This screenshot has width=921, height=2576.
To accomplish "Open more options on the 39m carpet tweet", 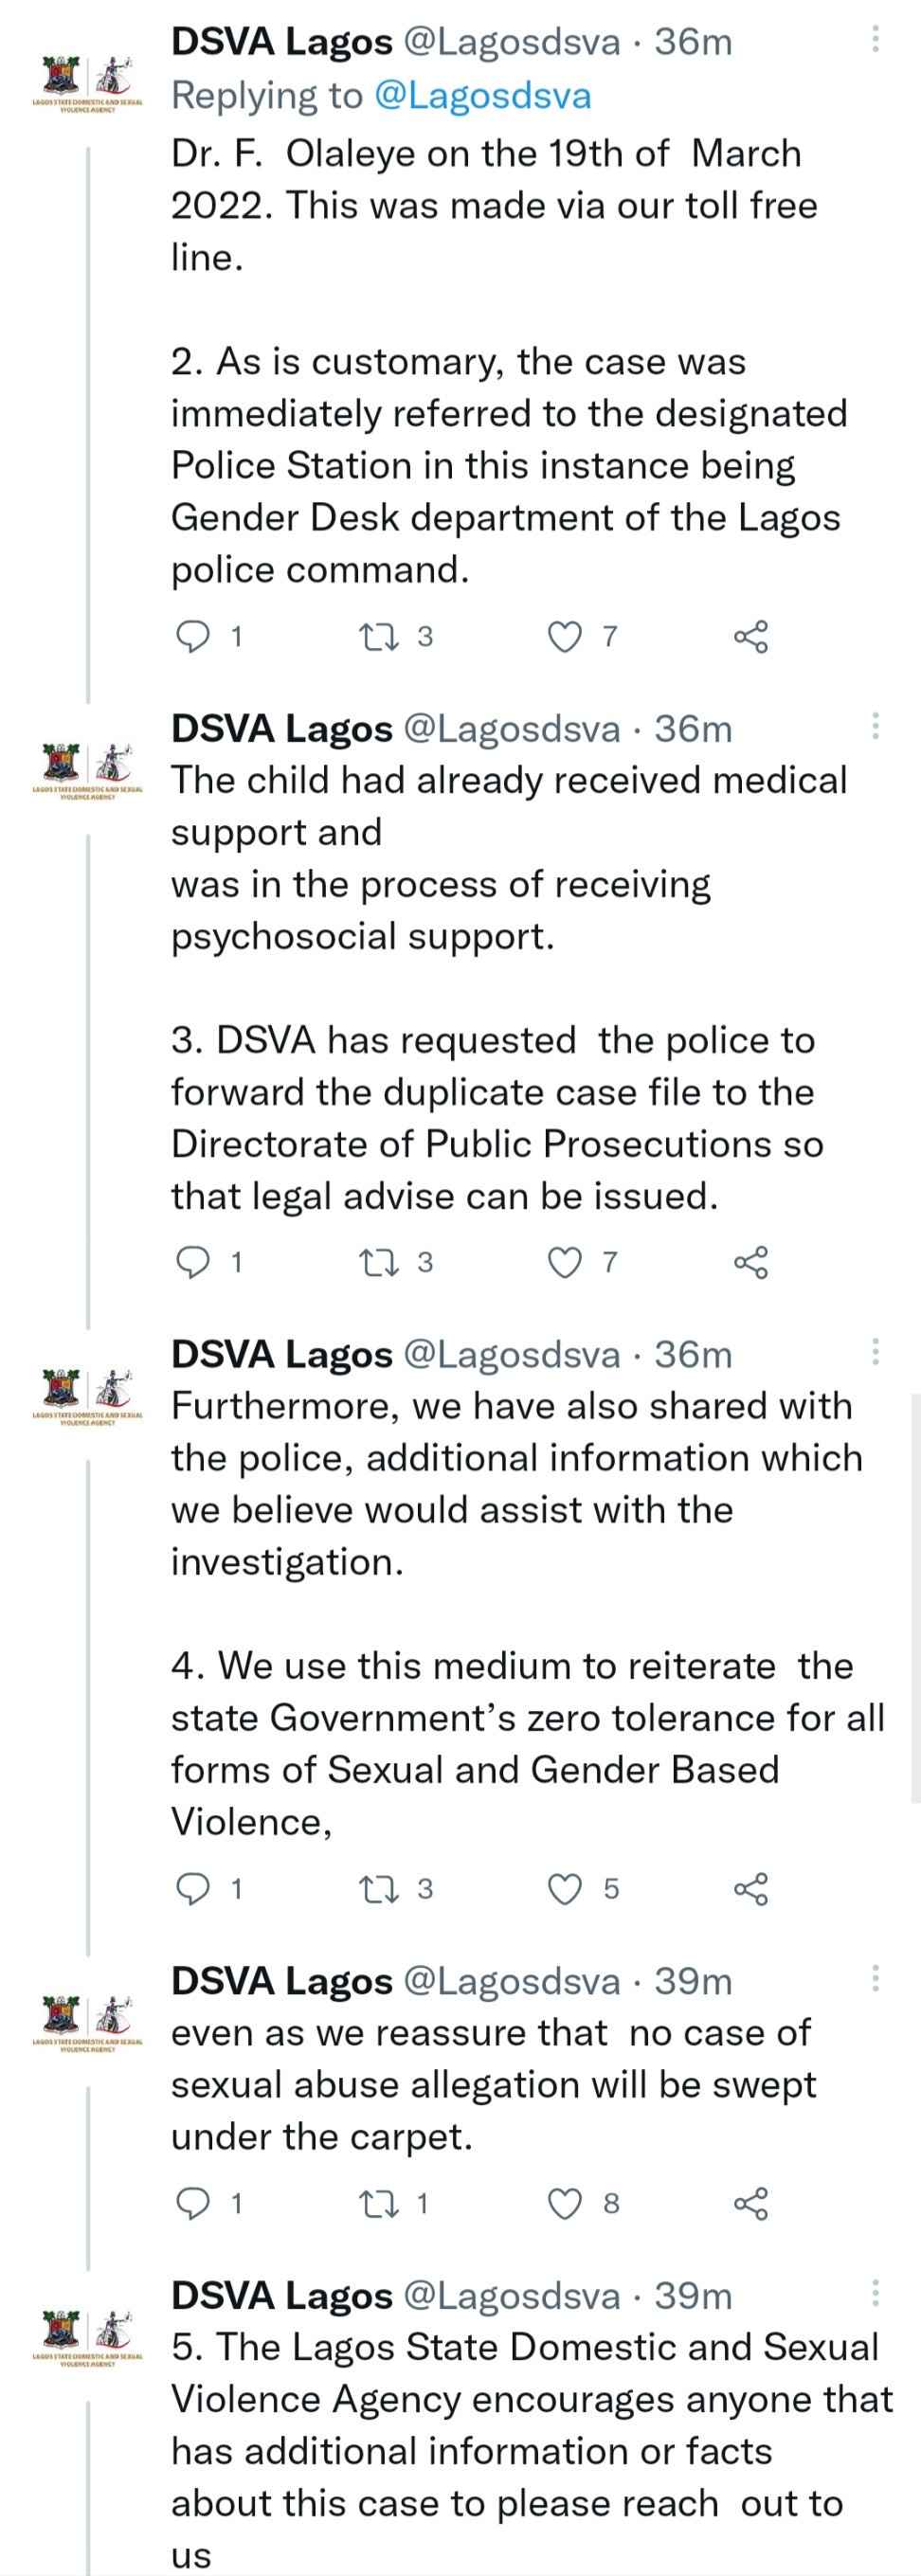I will pyautogui.click(x=875, y=1980).
